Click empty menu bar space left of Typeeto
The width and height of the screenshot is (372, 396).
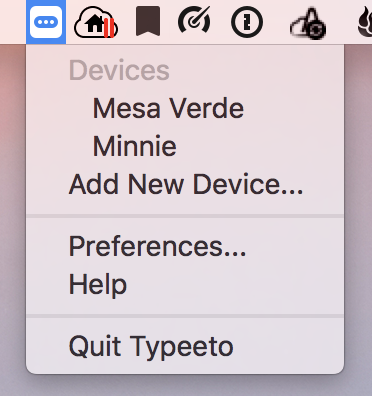click(x=13, y=22)
